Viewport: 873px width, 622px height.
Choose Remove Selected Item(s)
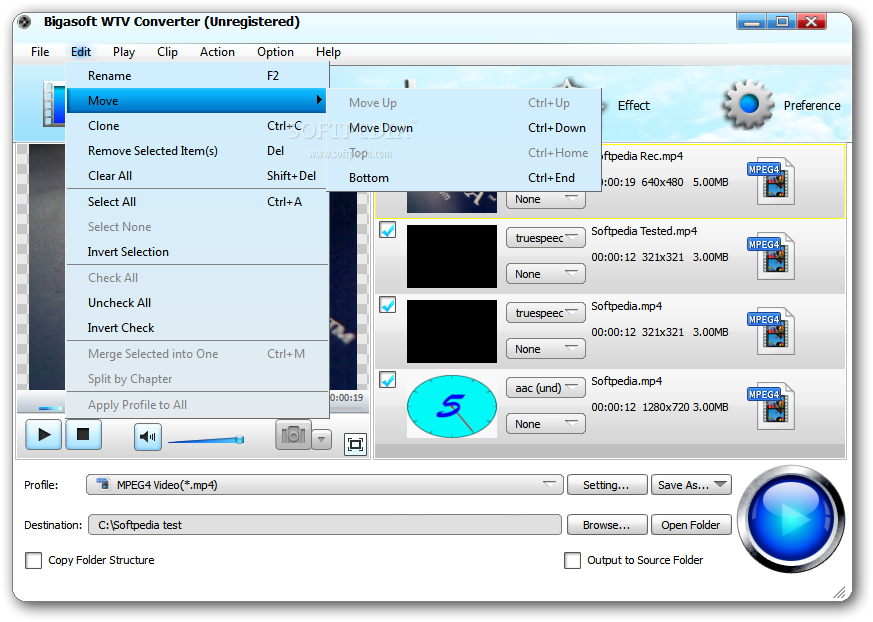pos(197,151)
